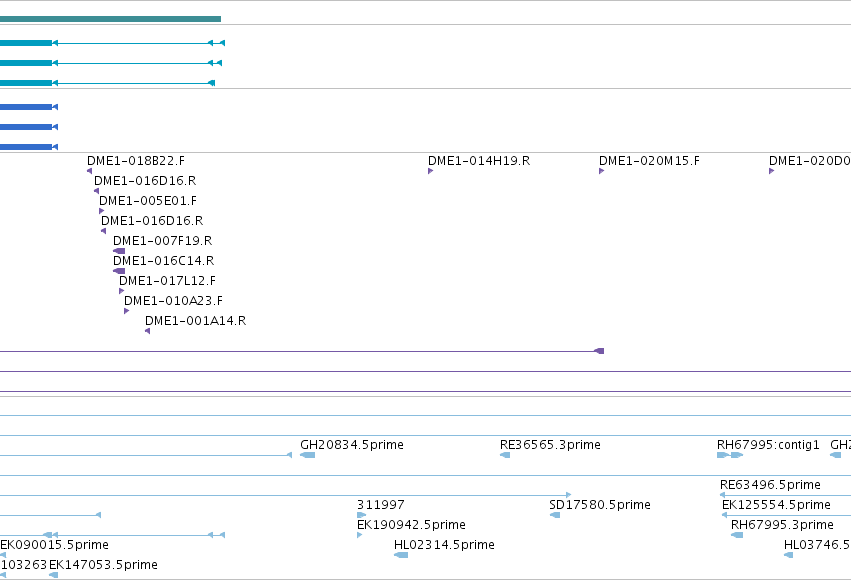The width and height of the screenshot is (851, 580).
Task: Select the 311997 feature label
Action: pos(380,505)
